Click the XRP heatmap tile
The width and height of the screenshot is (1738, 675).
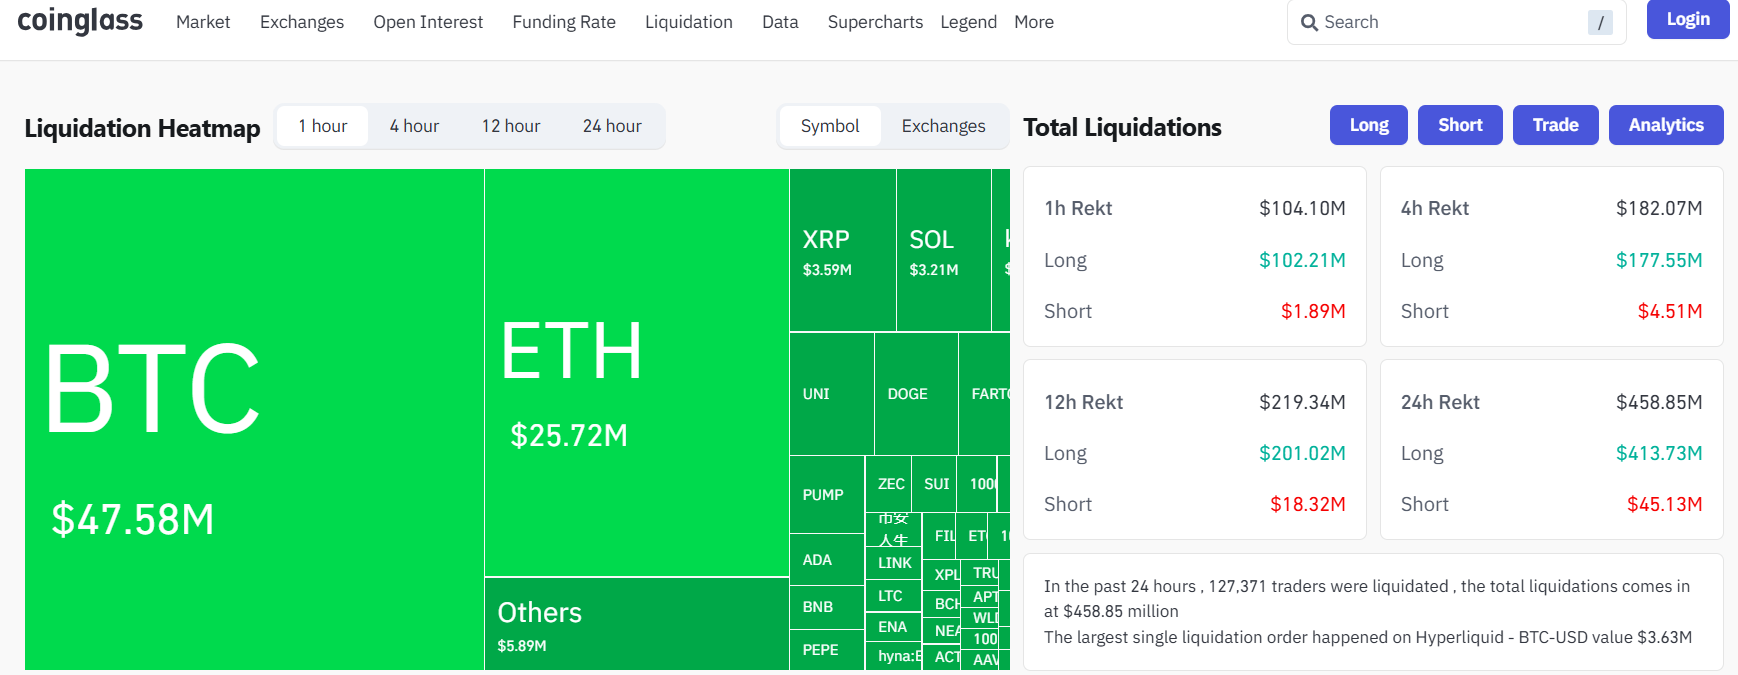click(x=842, y=250)
